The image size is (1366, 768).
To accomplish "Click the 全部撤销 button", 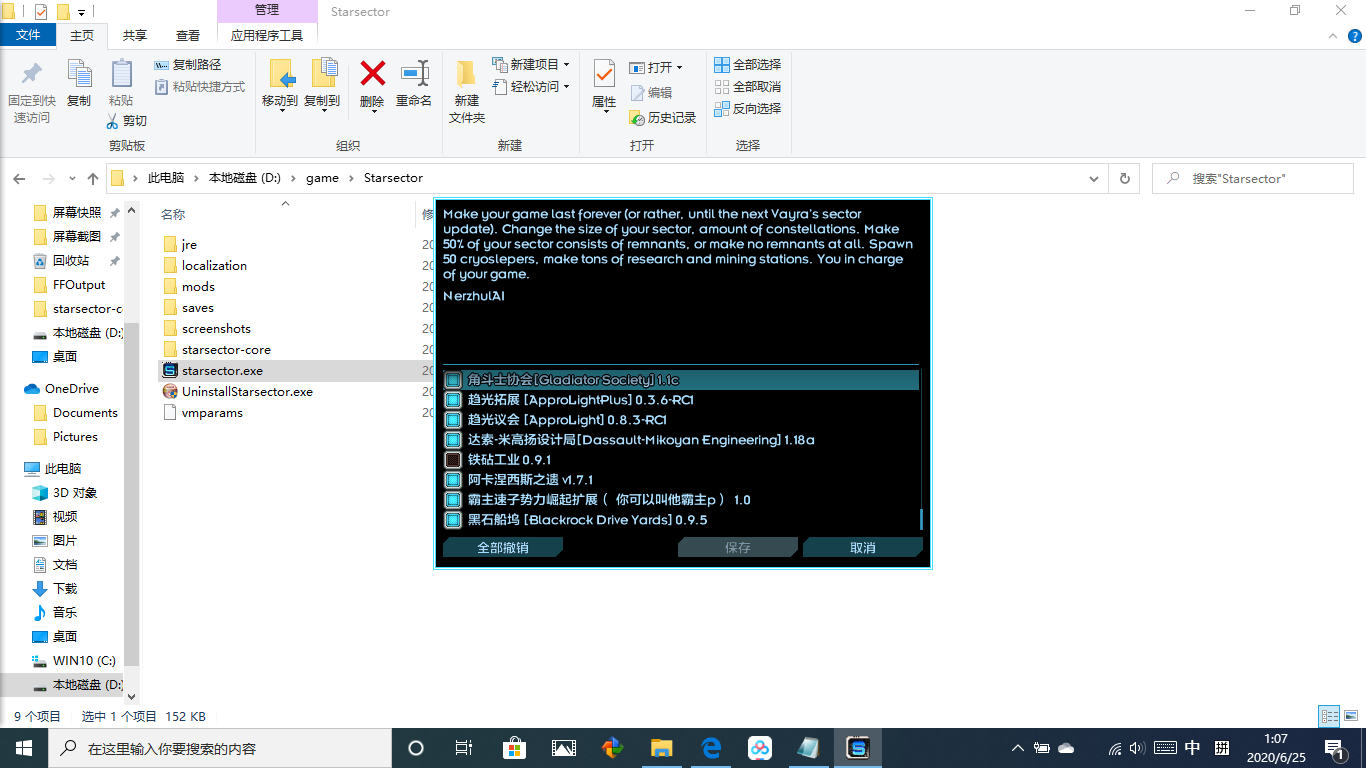I will tap(503, 546).
